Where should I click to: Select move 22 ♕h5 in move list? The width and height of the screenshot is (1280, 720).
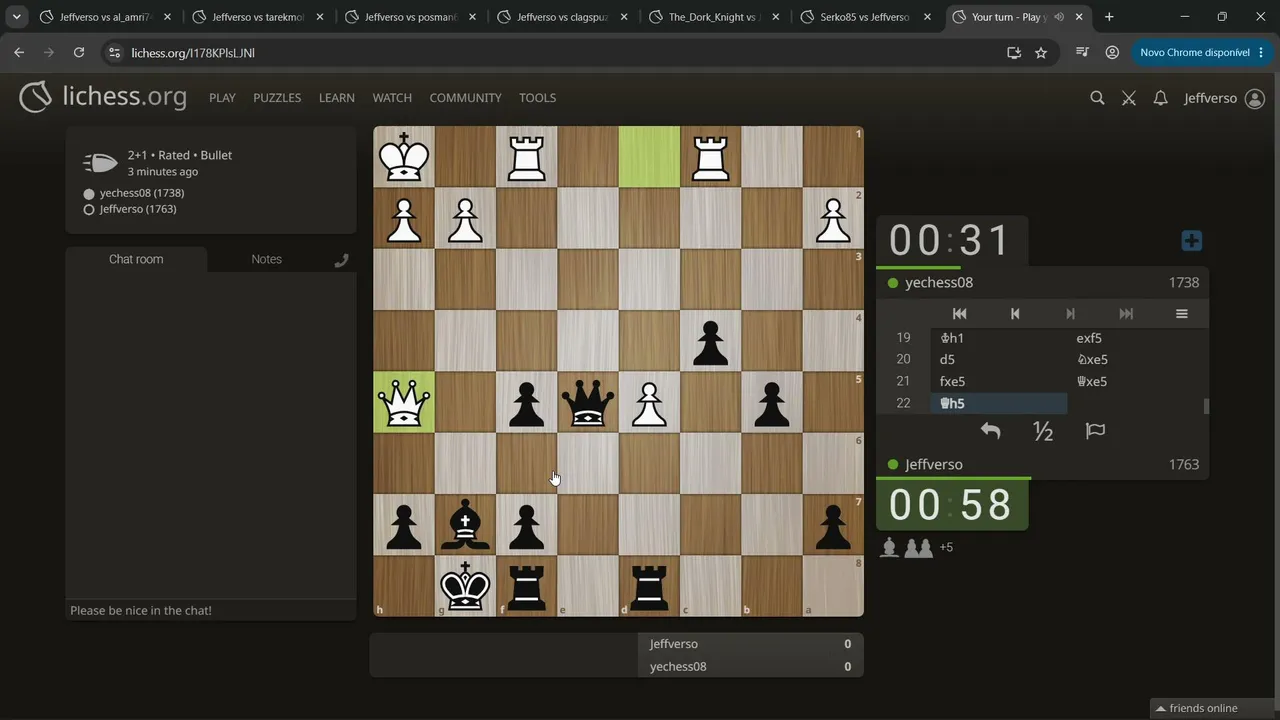point(999,403)
